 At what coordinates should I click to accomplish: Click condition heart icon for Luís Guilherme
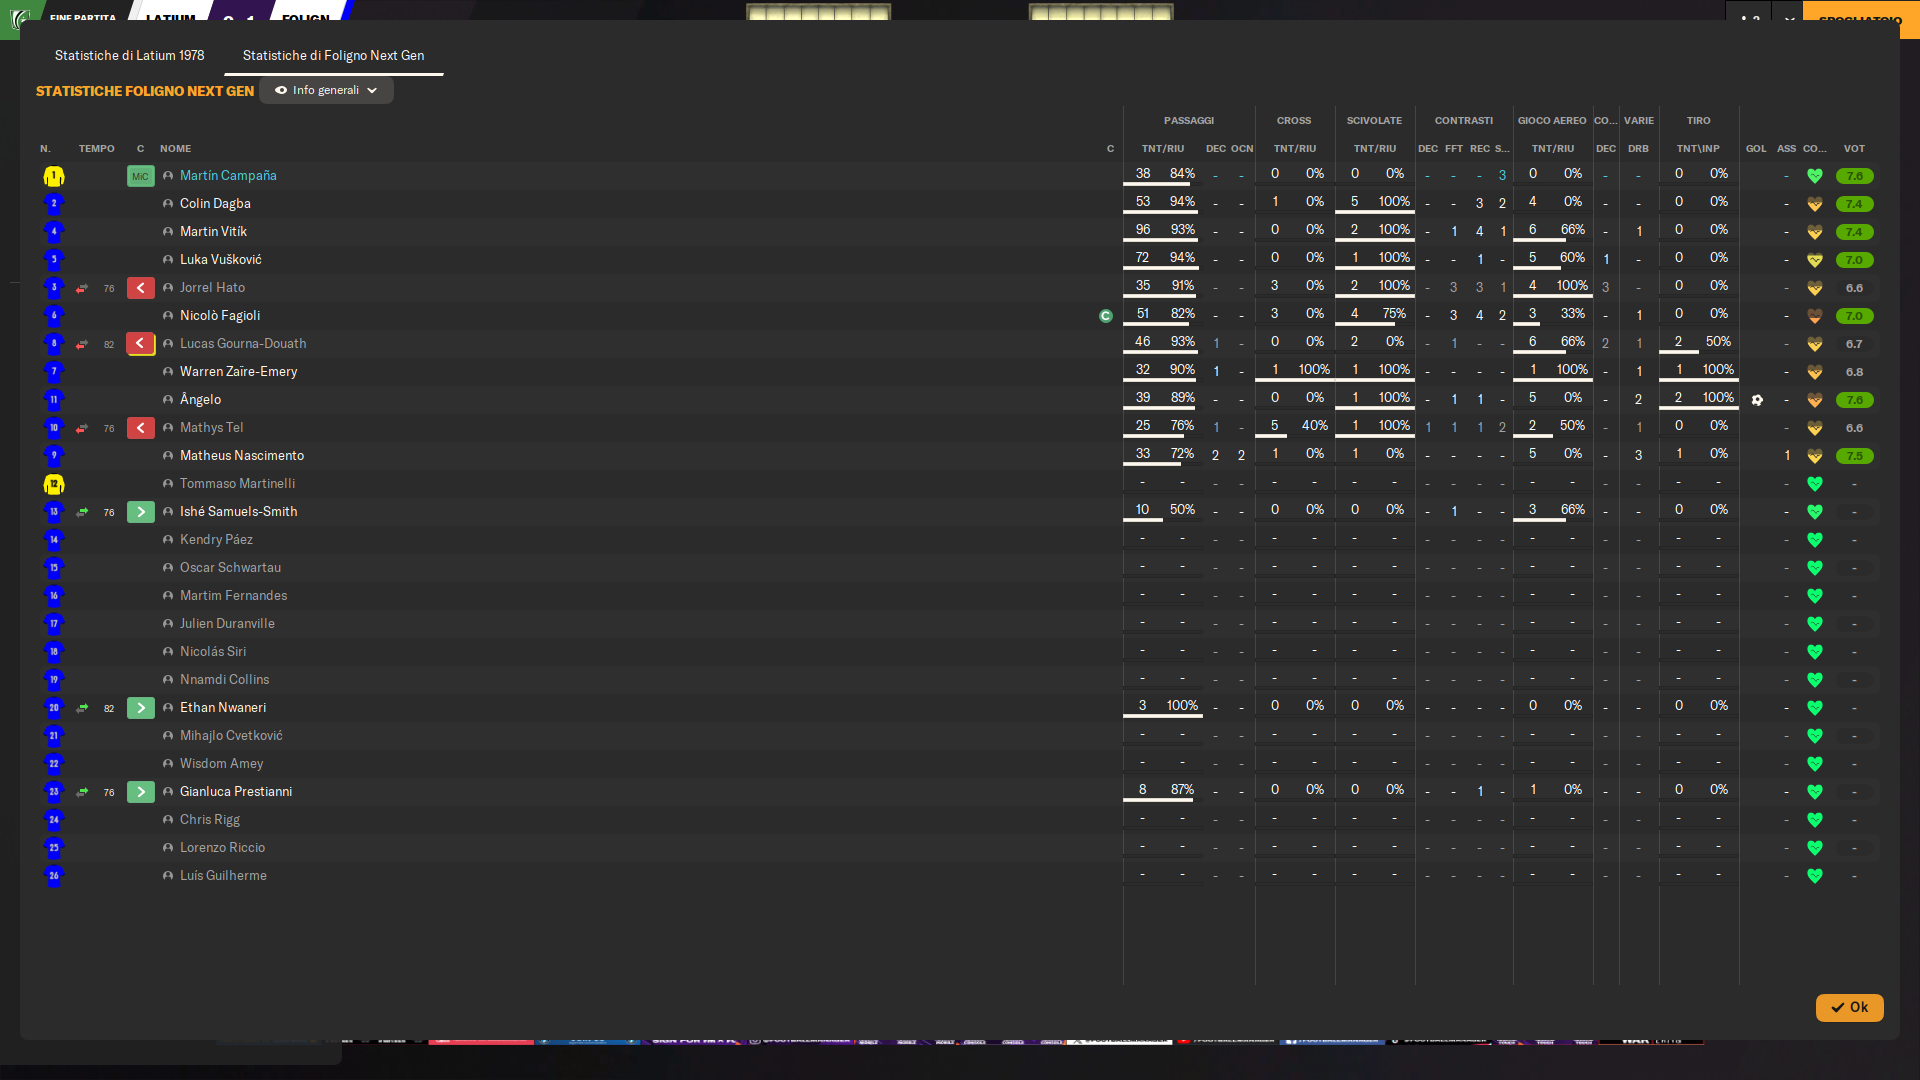1815,876
